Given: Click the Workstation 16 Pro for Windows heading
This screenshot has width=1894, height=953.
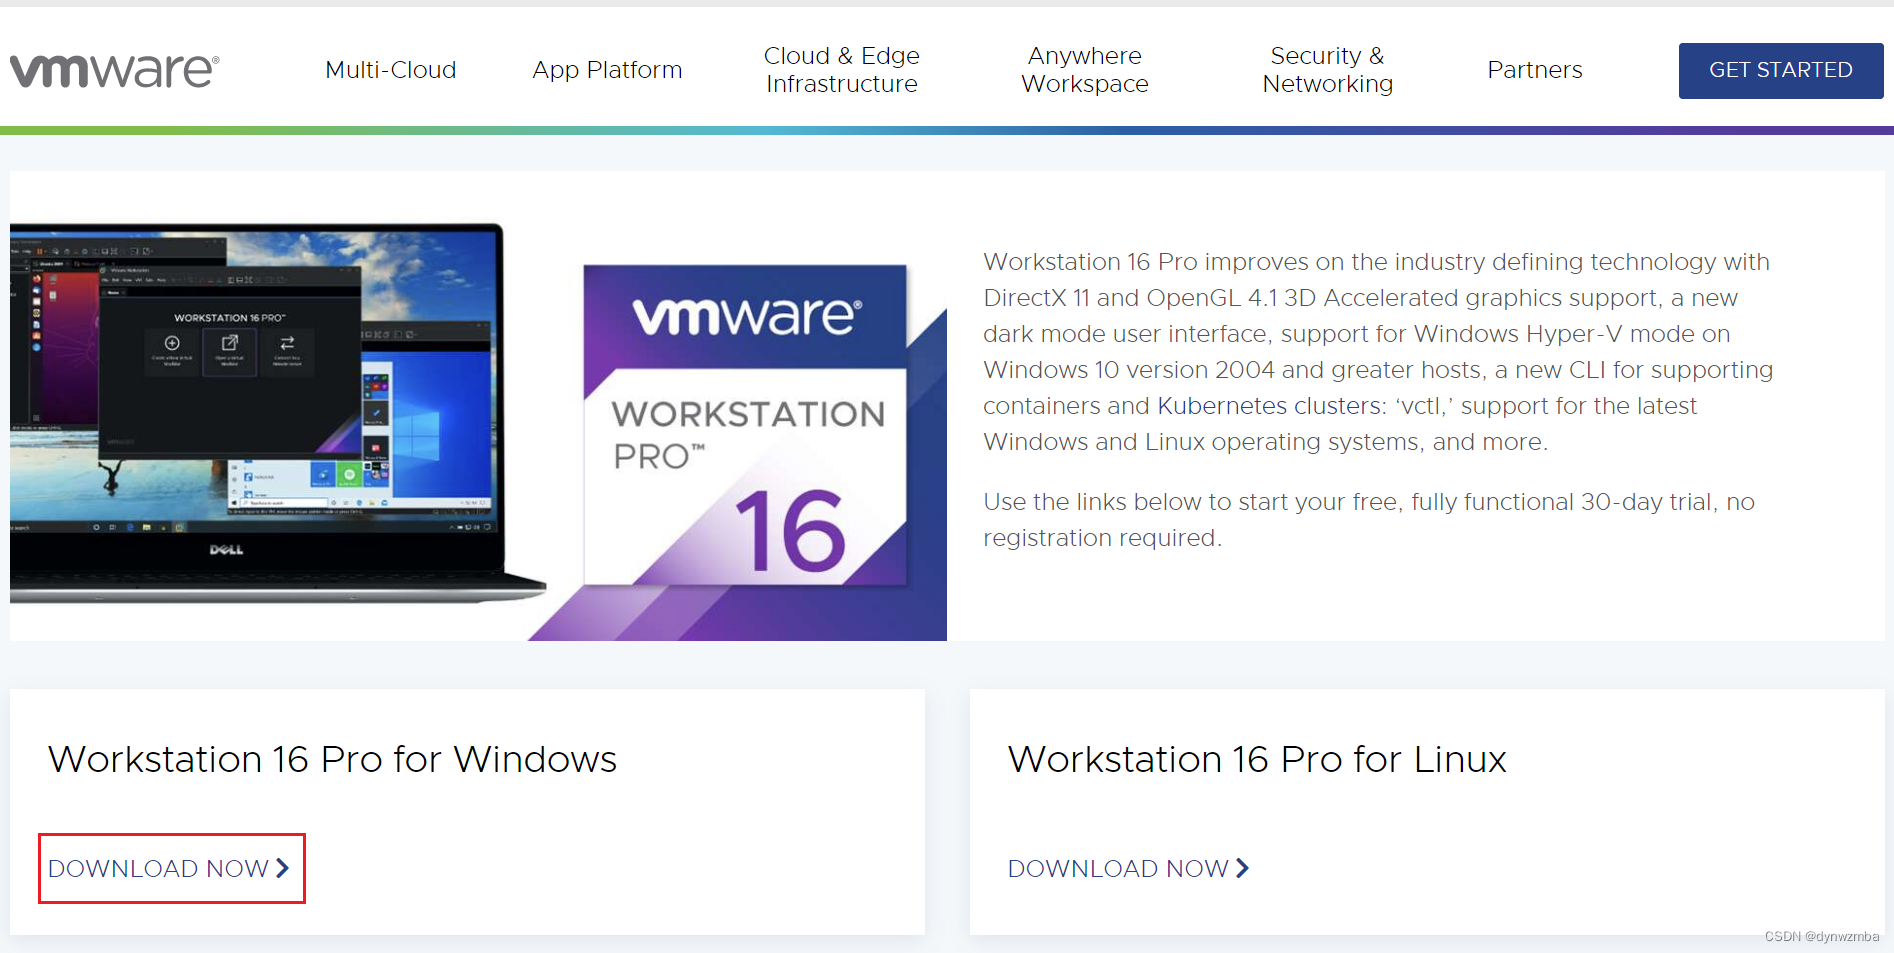Looking at the screenshot, I should tap(332, 759).
